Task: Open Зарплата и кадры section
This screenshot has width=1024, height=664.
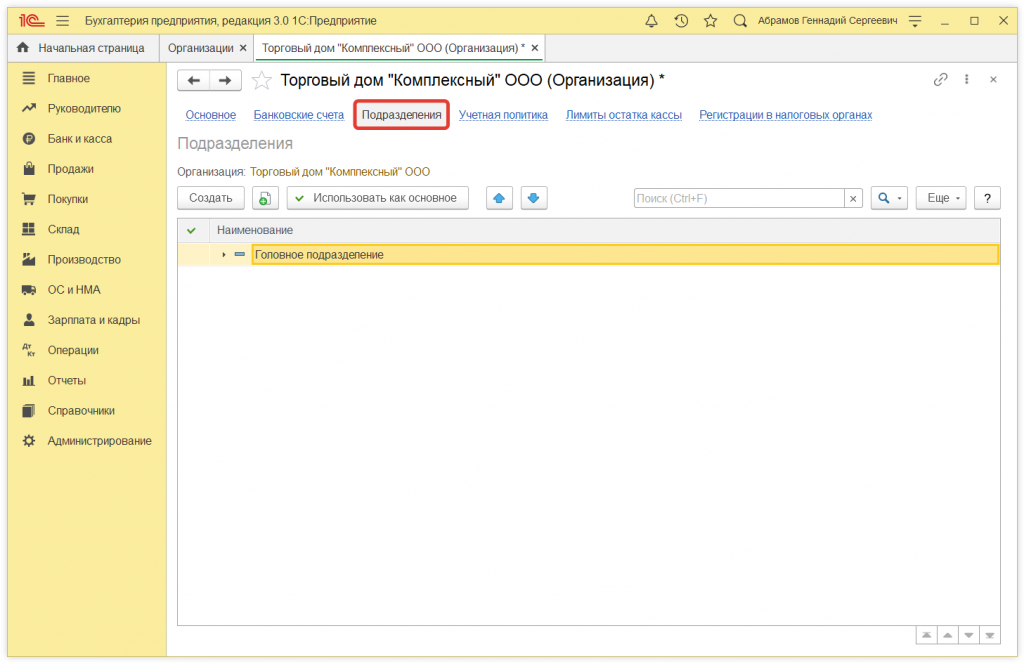Action: (x=93, y=320)
